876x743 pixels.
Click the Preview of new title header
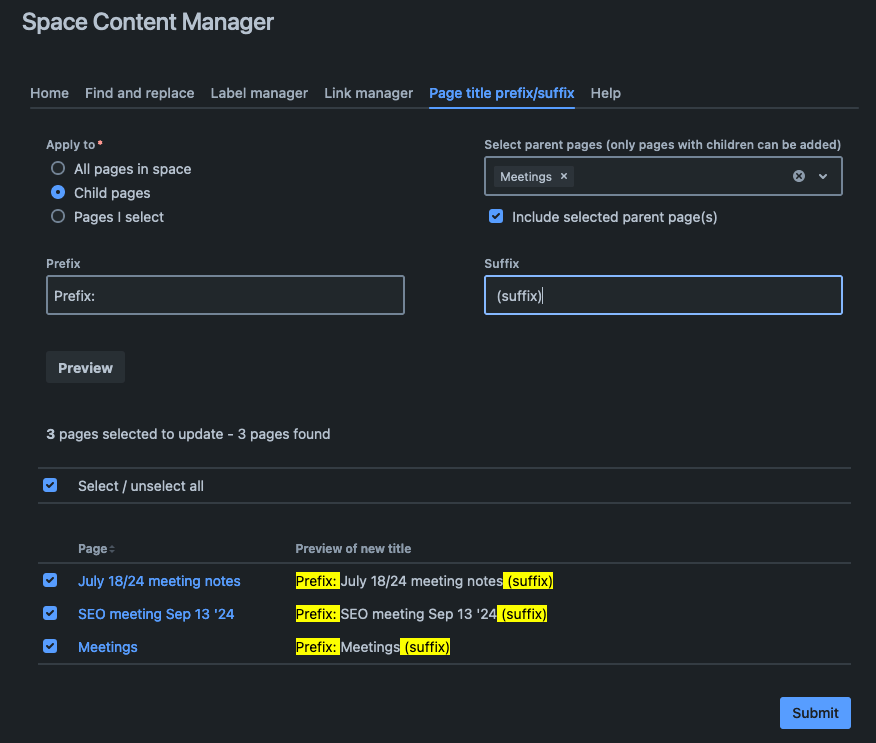click(353, 549)
